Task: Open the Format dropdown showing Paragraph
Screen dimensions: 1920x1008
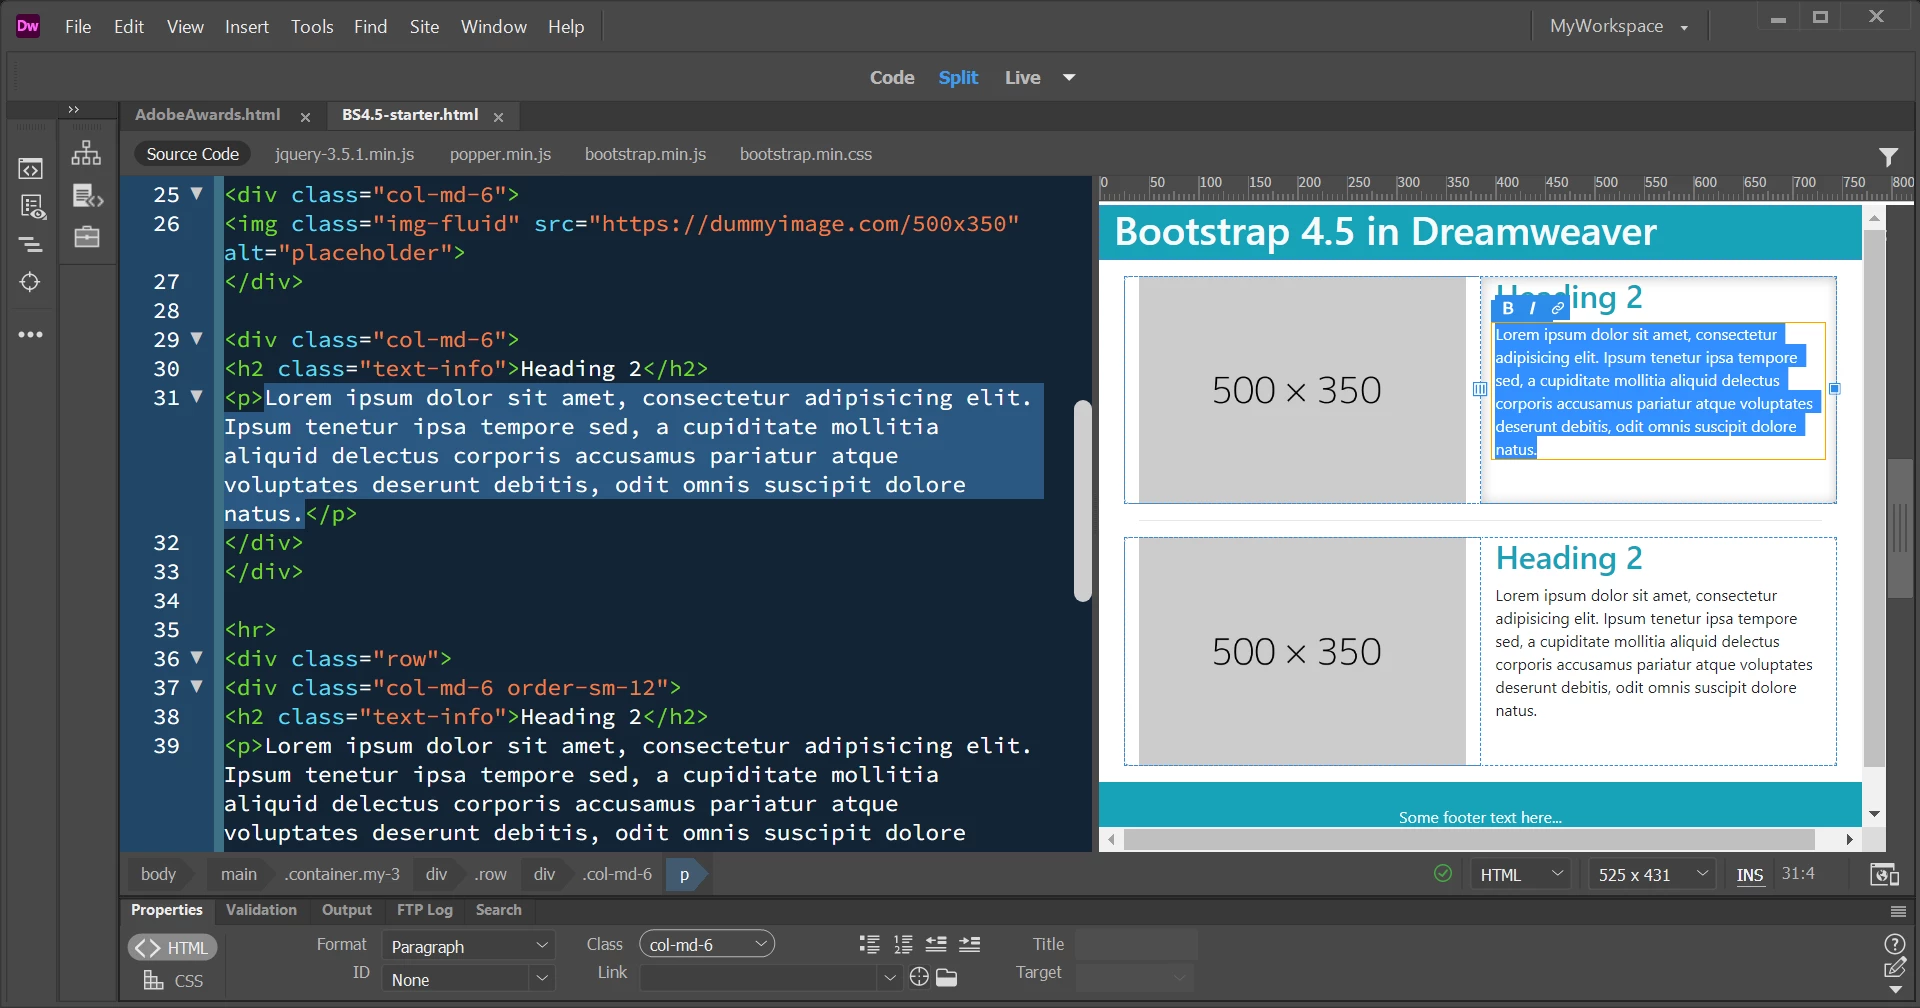Action: (469, 946)
